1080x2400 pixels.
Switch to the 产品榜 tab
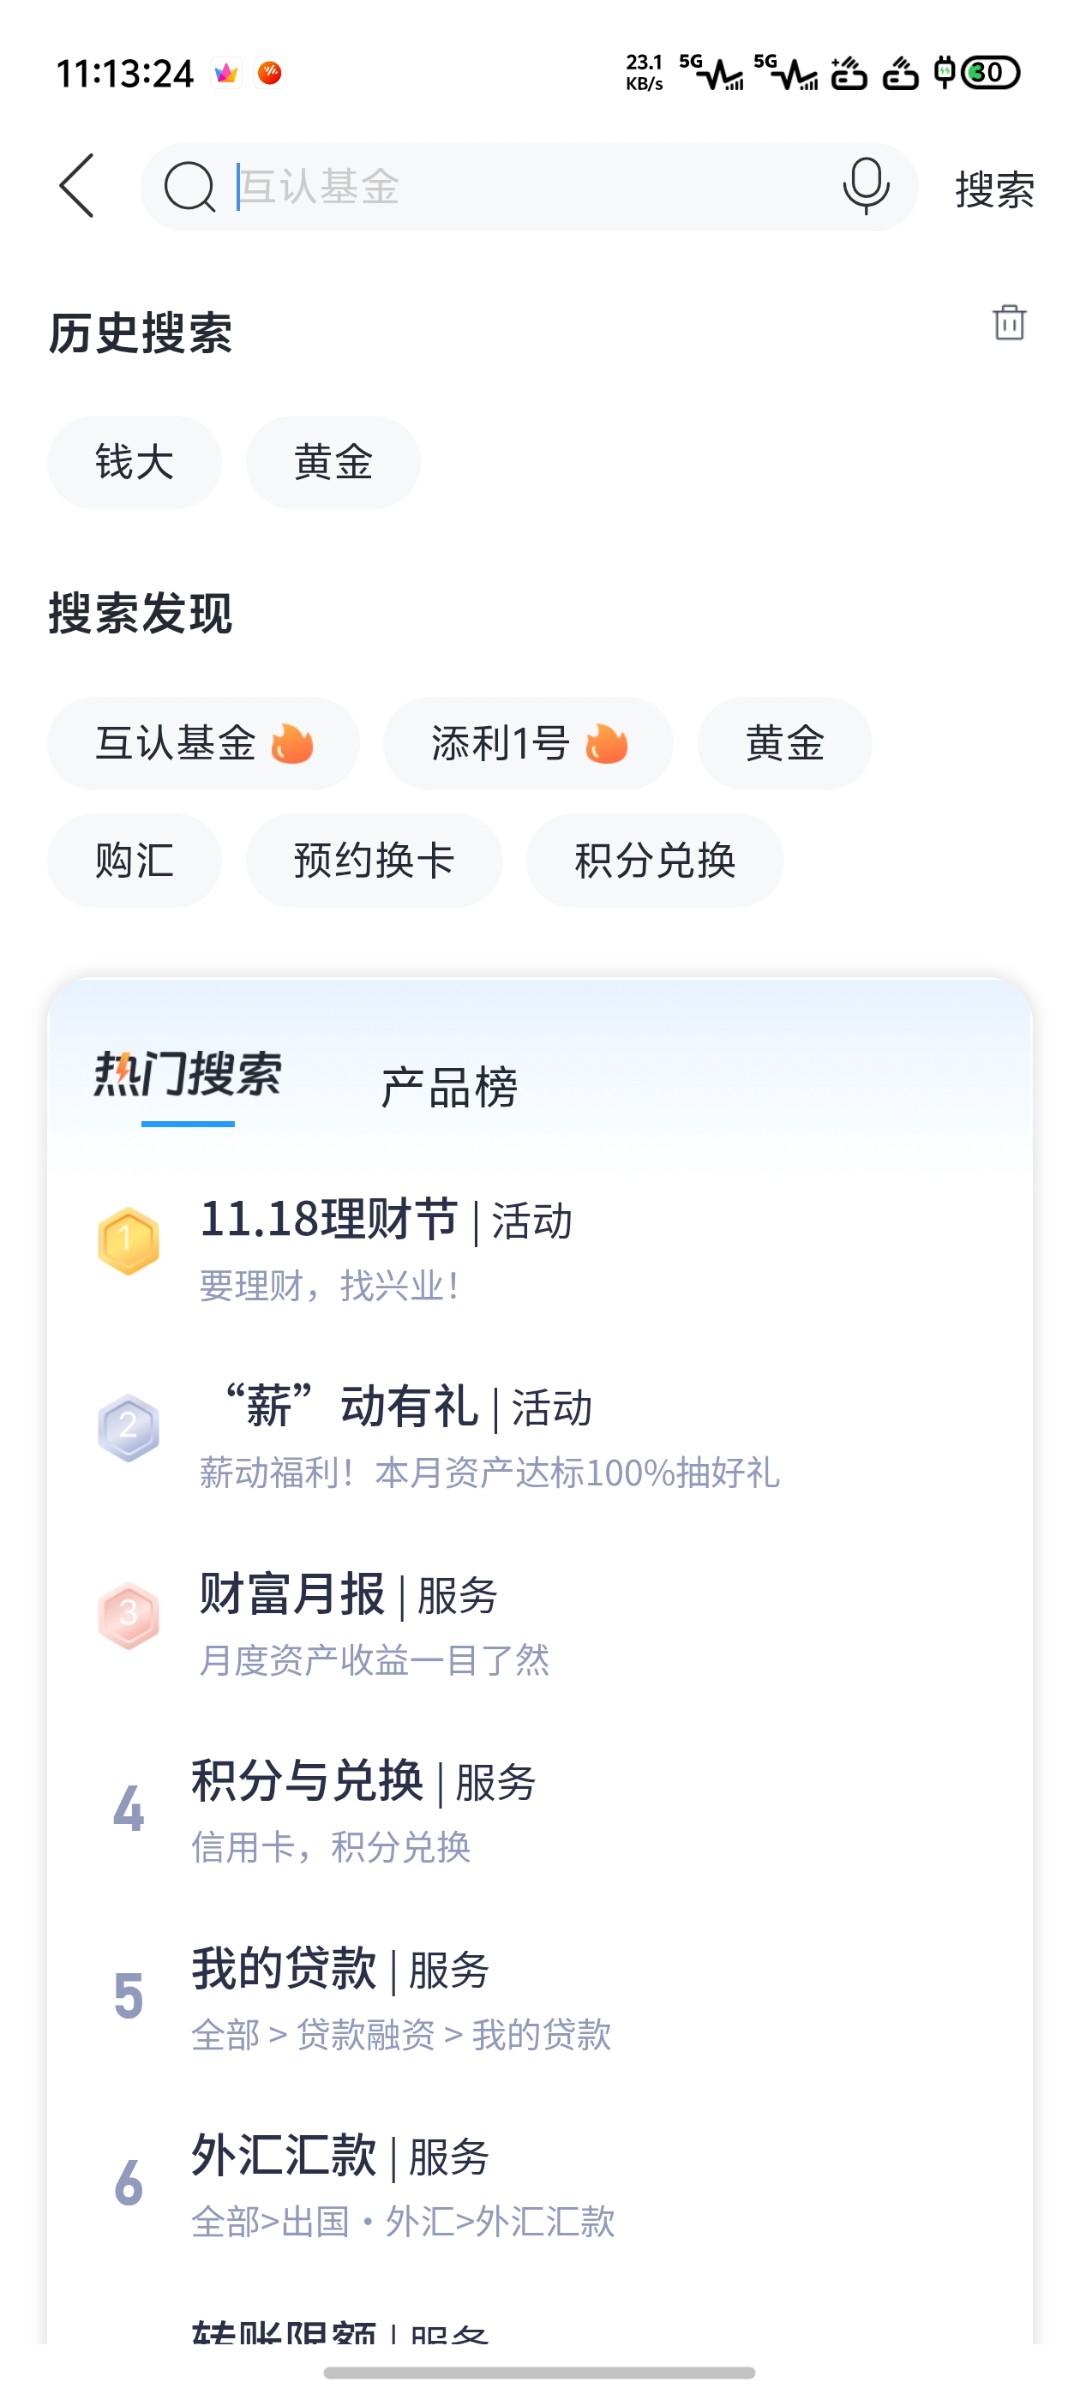pos(449,1087)
